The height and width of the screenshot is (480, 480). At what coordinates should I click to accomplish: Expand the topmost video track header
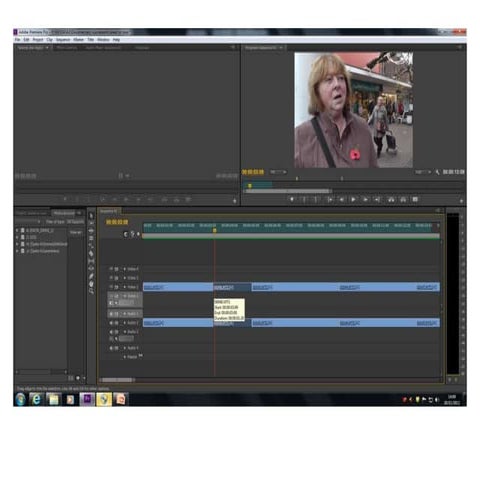click(125, 269)
